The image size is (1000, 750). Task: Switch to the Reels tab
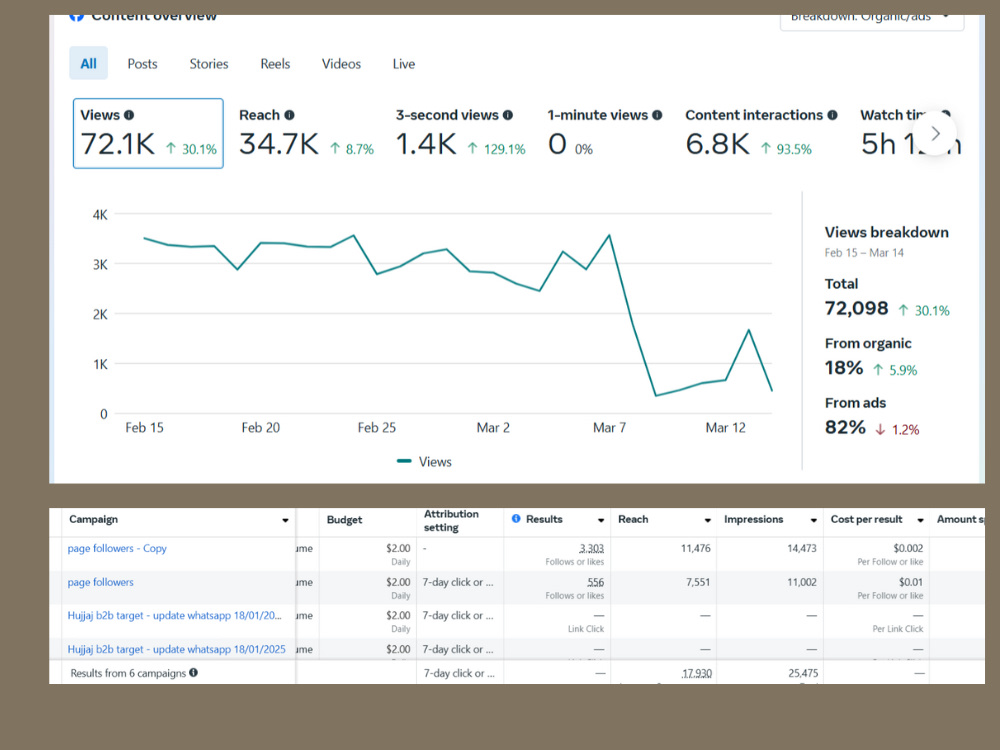(x=275, y=64)
